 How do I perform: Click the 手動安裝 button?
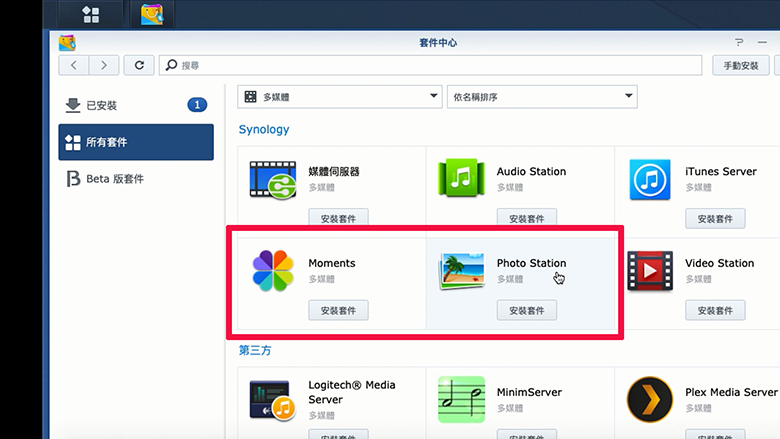point(741,66)
